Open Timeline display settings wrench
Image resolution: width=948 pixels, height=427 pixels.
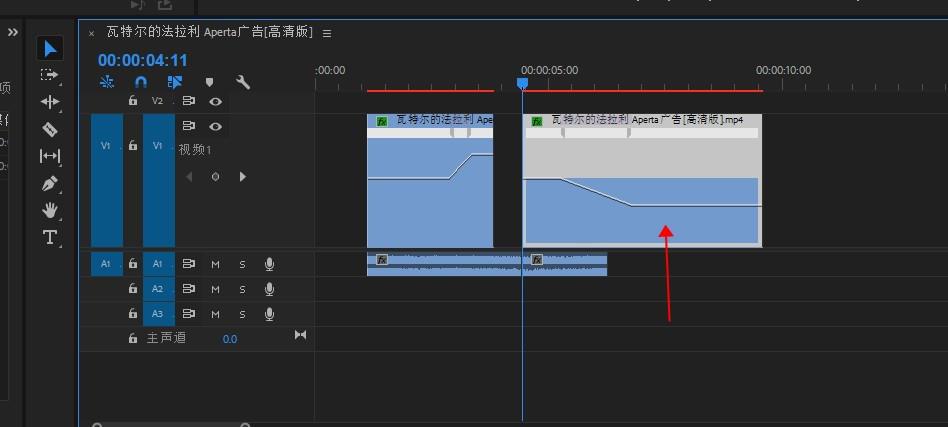click(243, 83)
